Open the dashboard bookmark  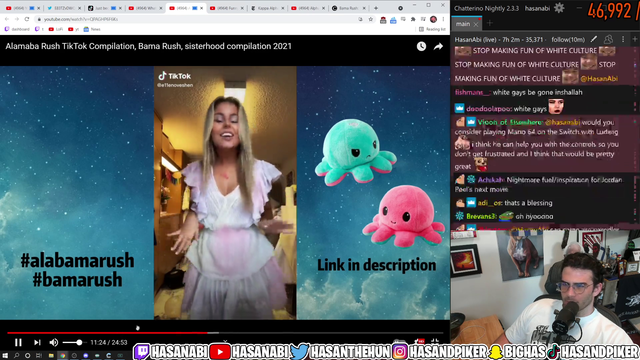[17, 29]
